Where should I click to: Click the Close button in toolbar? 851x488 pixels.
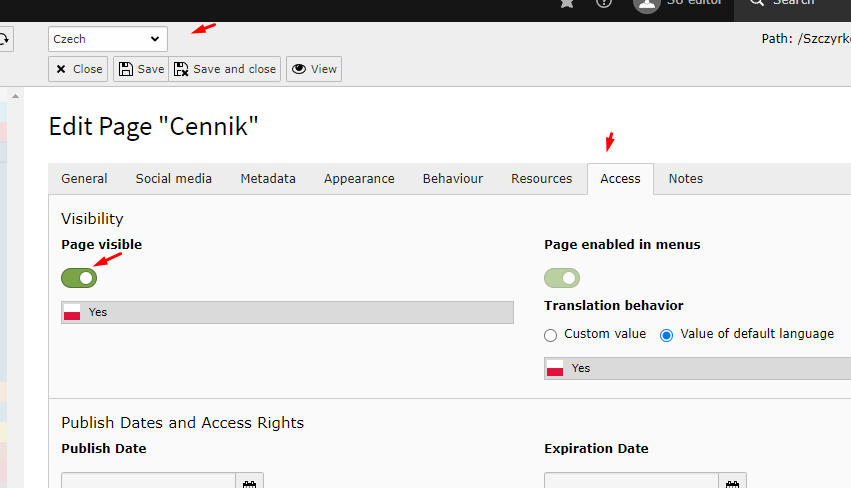(x=79, y=69)
